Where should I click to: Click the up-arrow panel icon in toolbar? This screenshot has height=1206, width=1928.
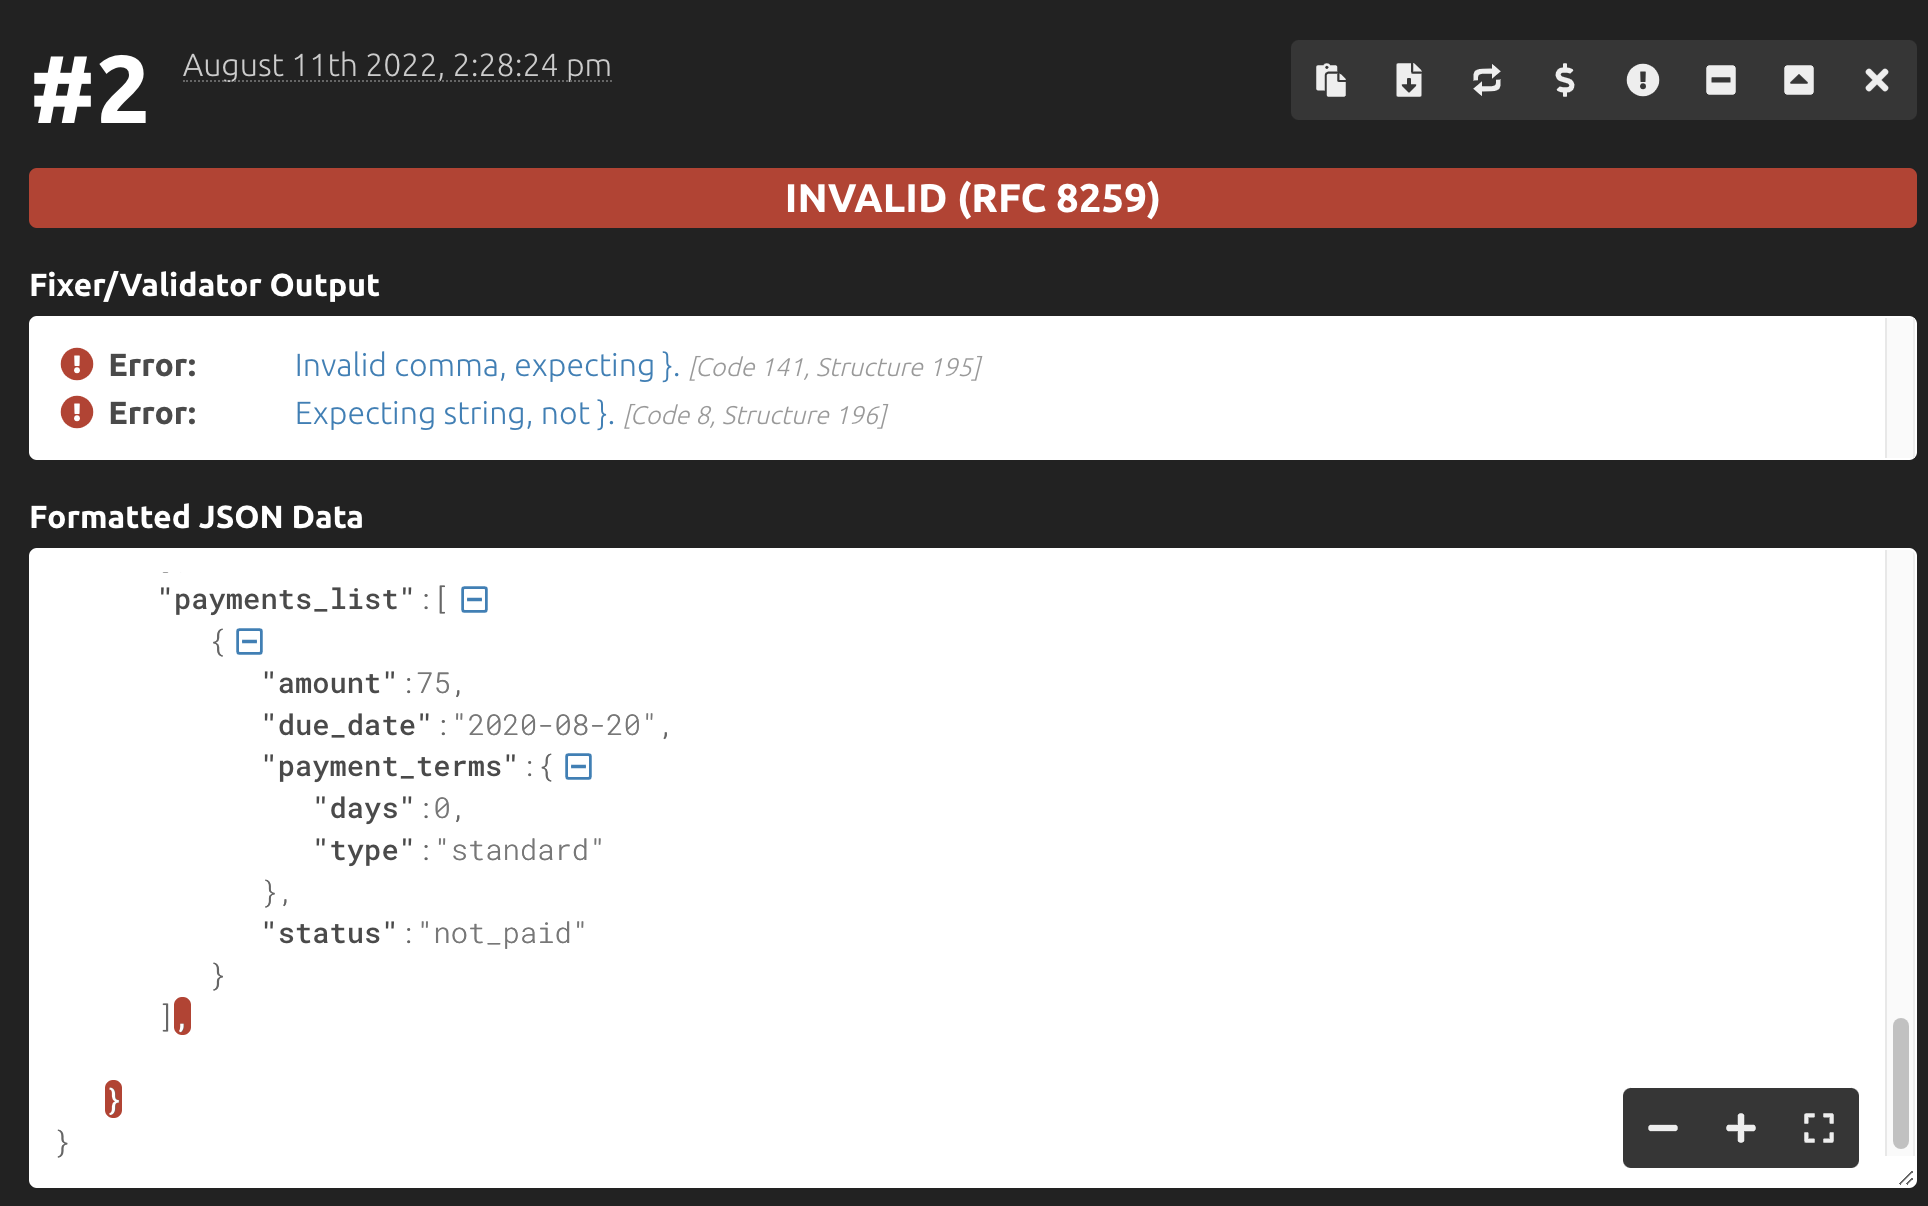click(1799, 80)
